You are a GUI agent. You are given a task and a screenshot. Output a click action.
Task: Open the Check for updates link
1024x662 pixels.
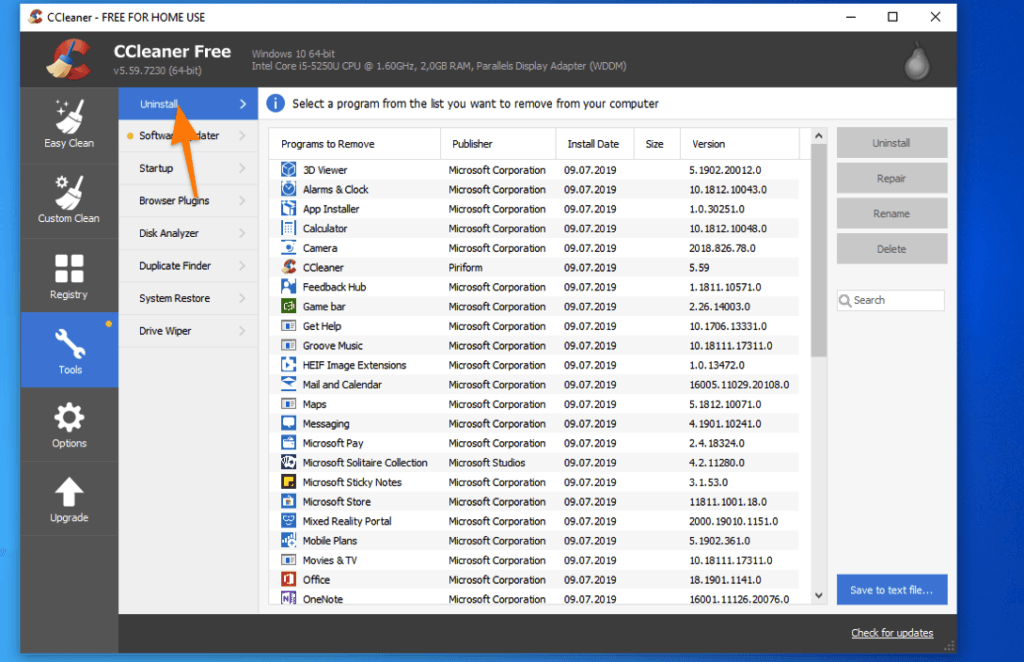(892, 633)
